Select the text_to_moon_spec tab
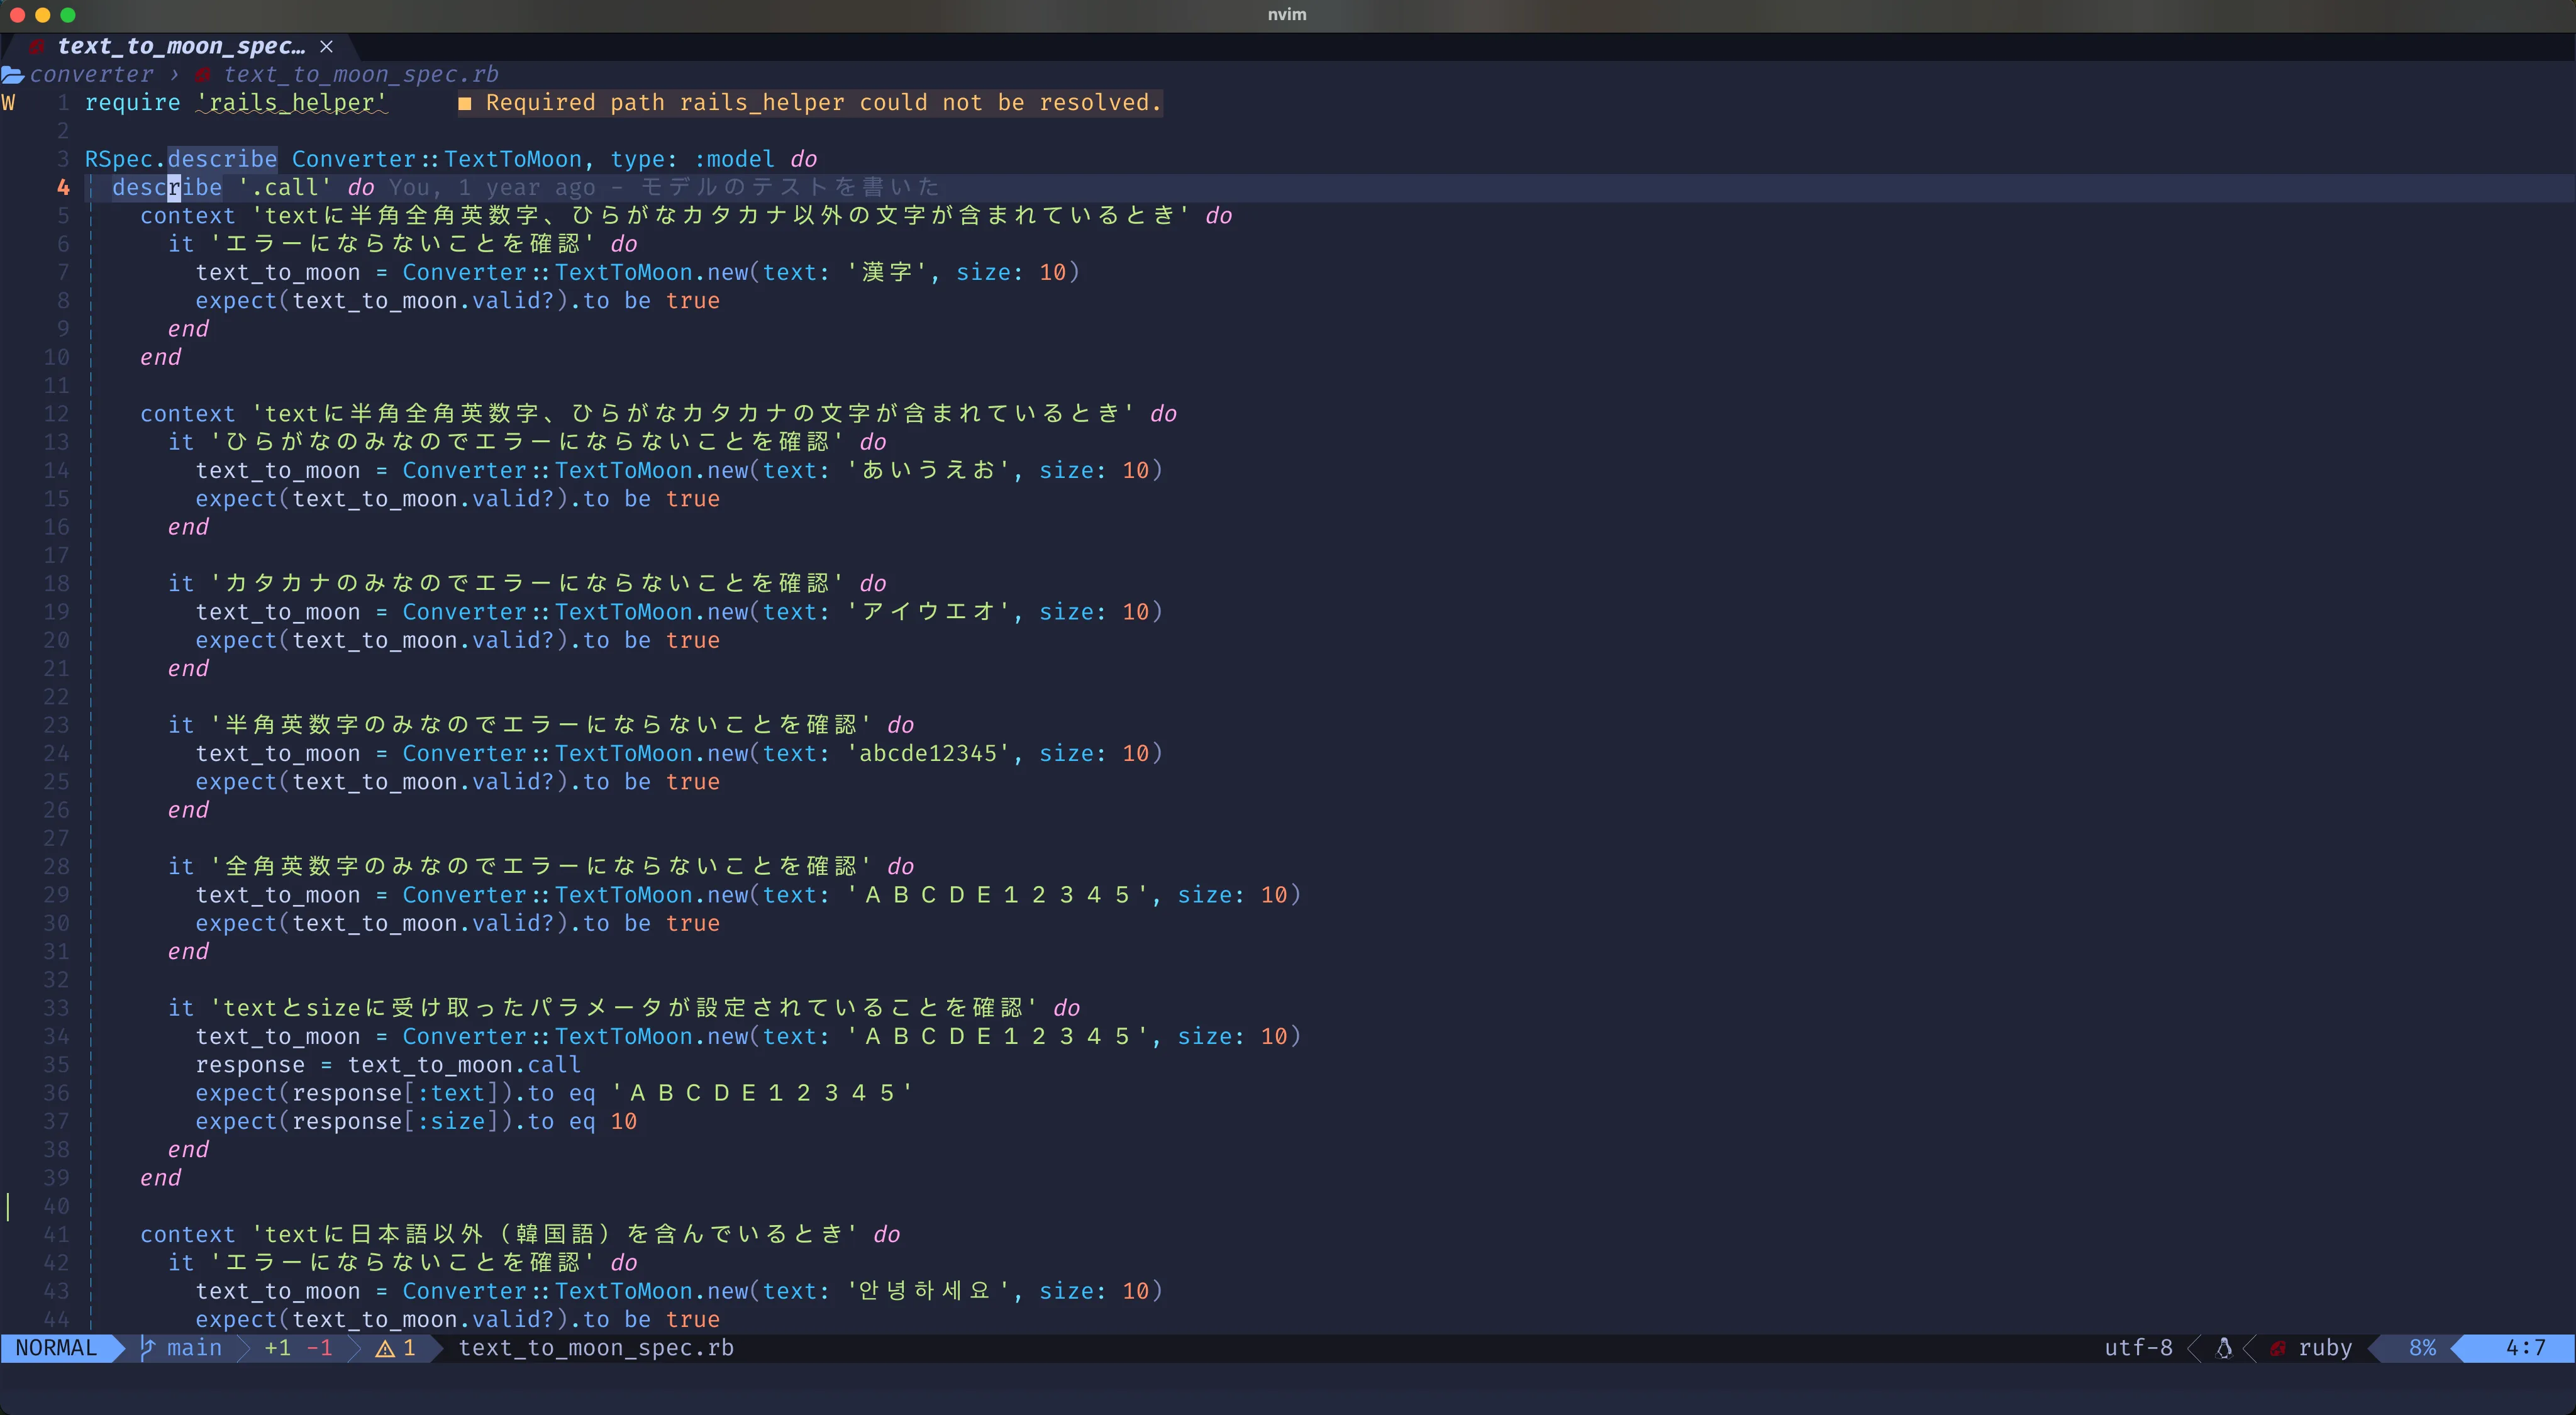This screenshot has height=1415, width=2576. (181, 46)
